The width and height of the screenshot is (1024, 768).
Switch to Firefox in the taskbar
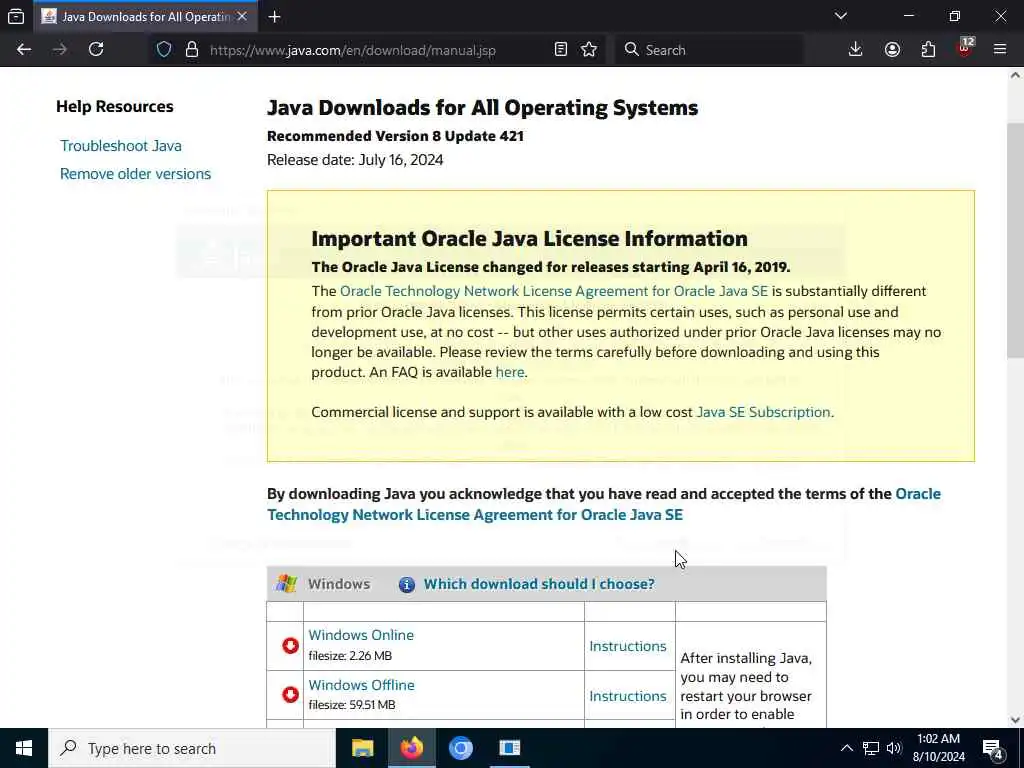(x=411, y=748)
